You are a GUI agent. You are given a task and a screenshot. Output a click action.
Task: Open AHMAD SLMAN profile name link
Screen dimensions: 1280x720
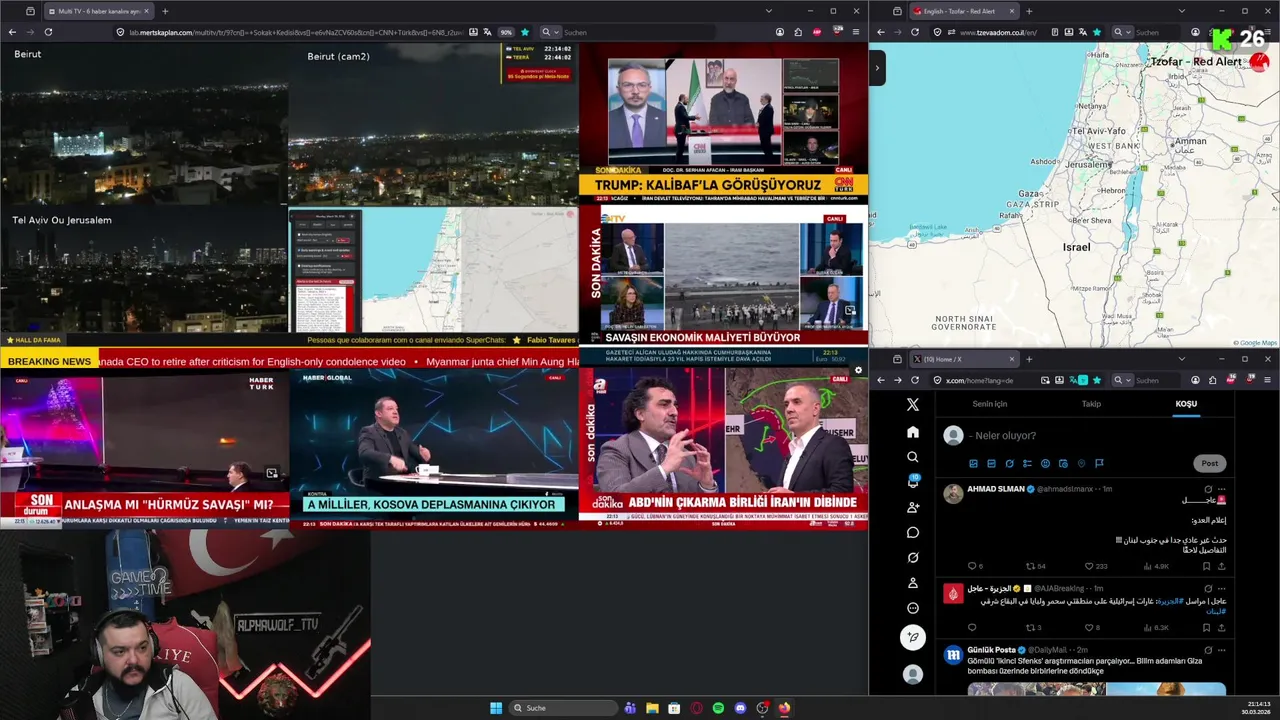996,489
